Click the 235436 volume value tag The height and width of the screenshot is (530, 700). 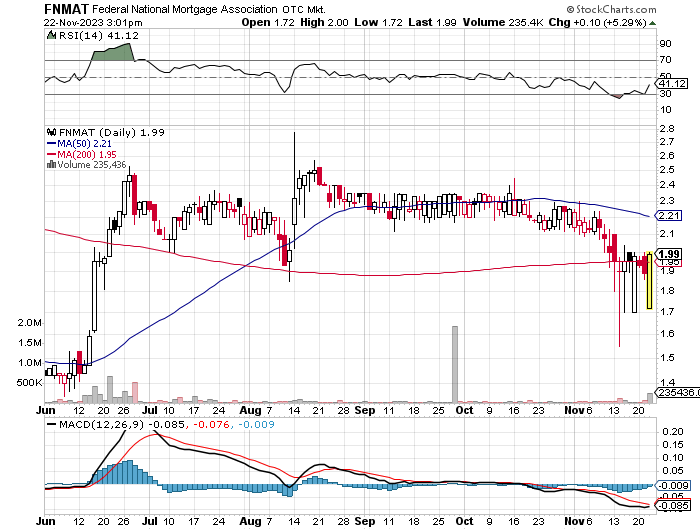(677, 392)
